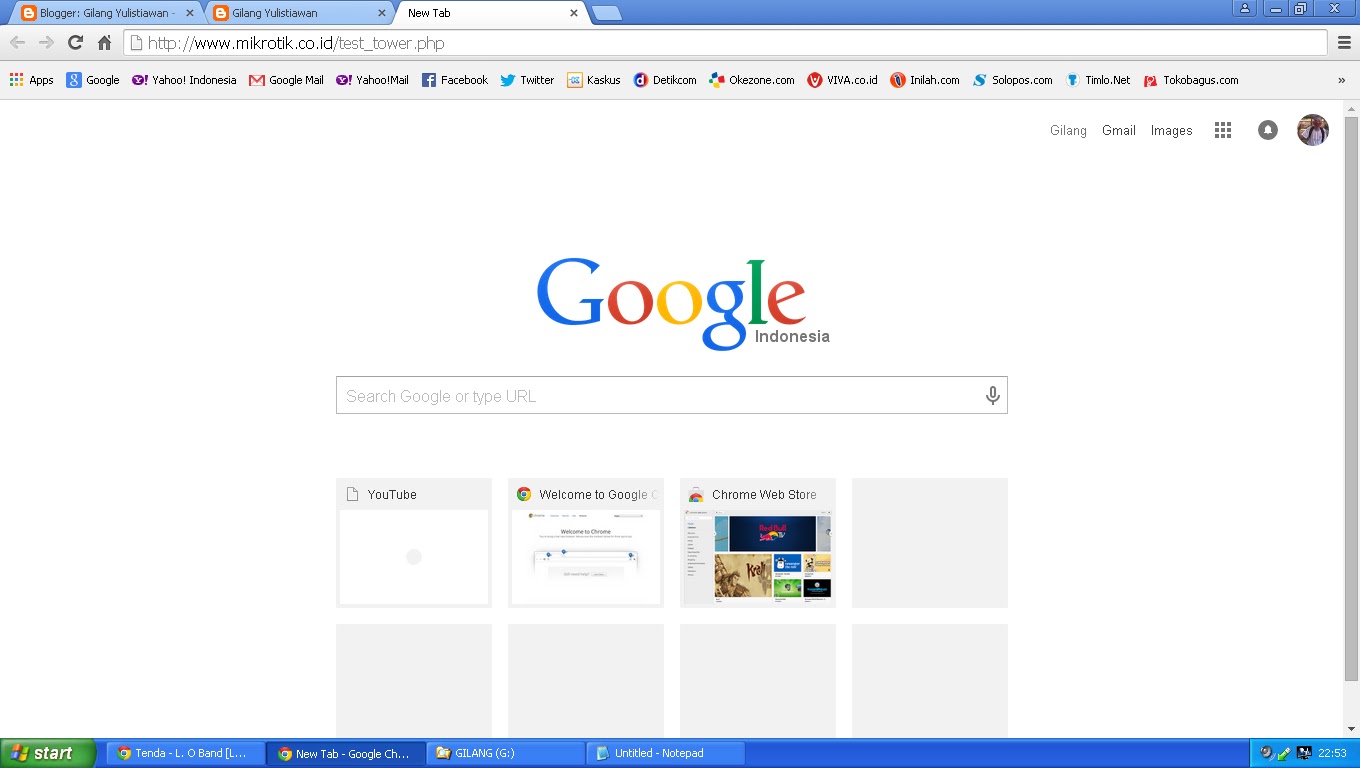Screen dimensions: 1360x768
Task: Open the Chrome hamburger menu
Action: [1344, 43]
